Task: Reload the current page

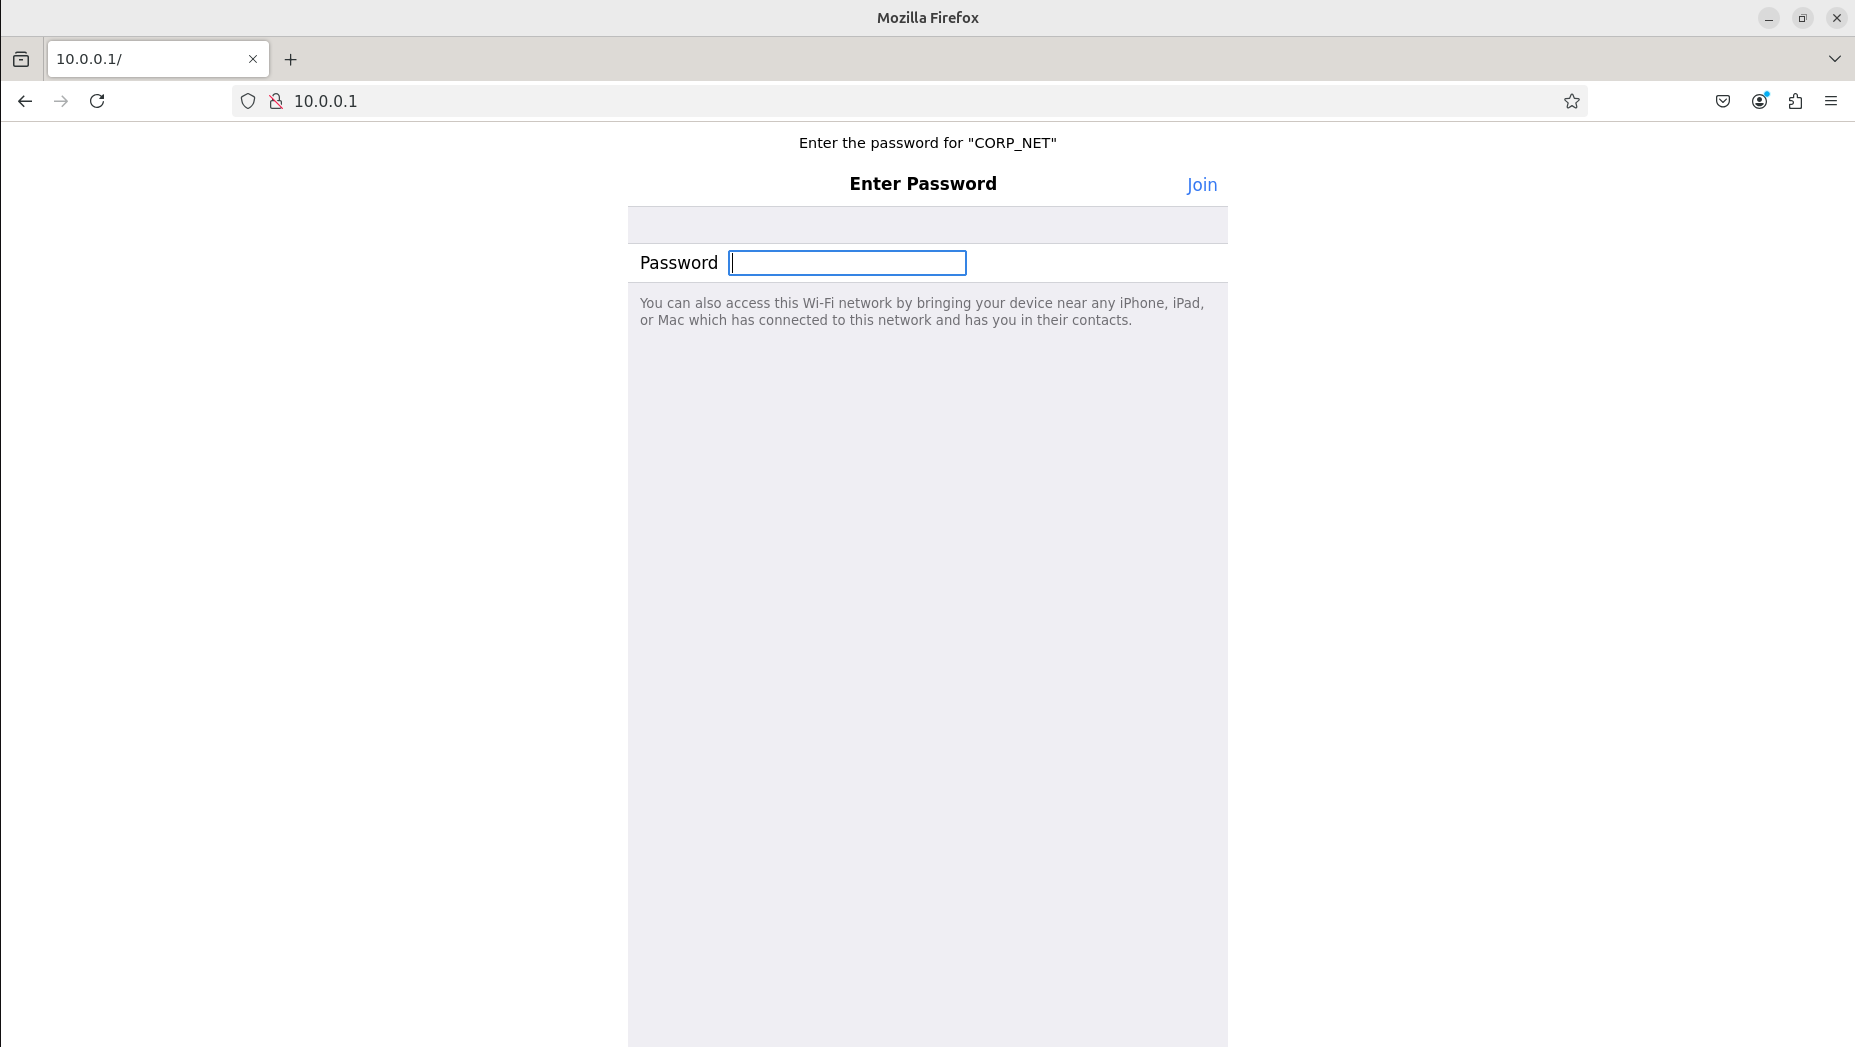Action: point(97,101)
